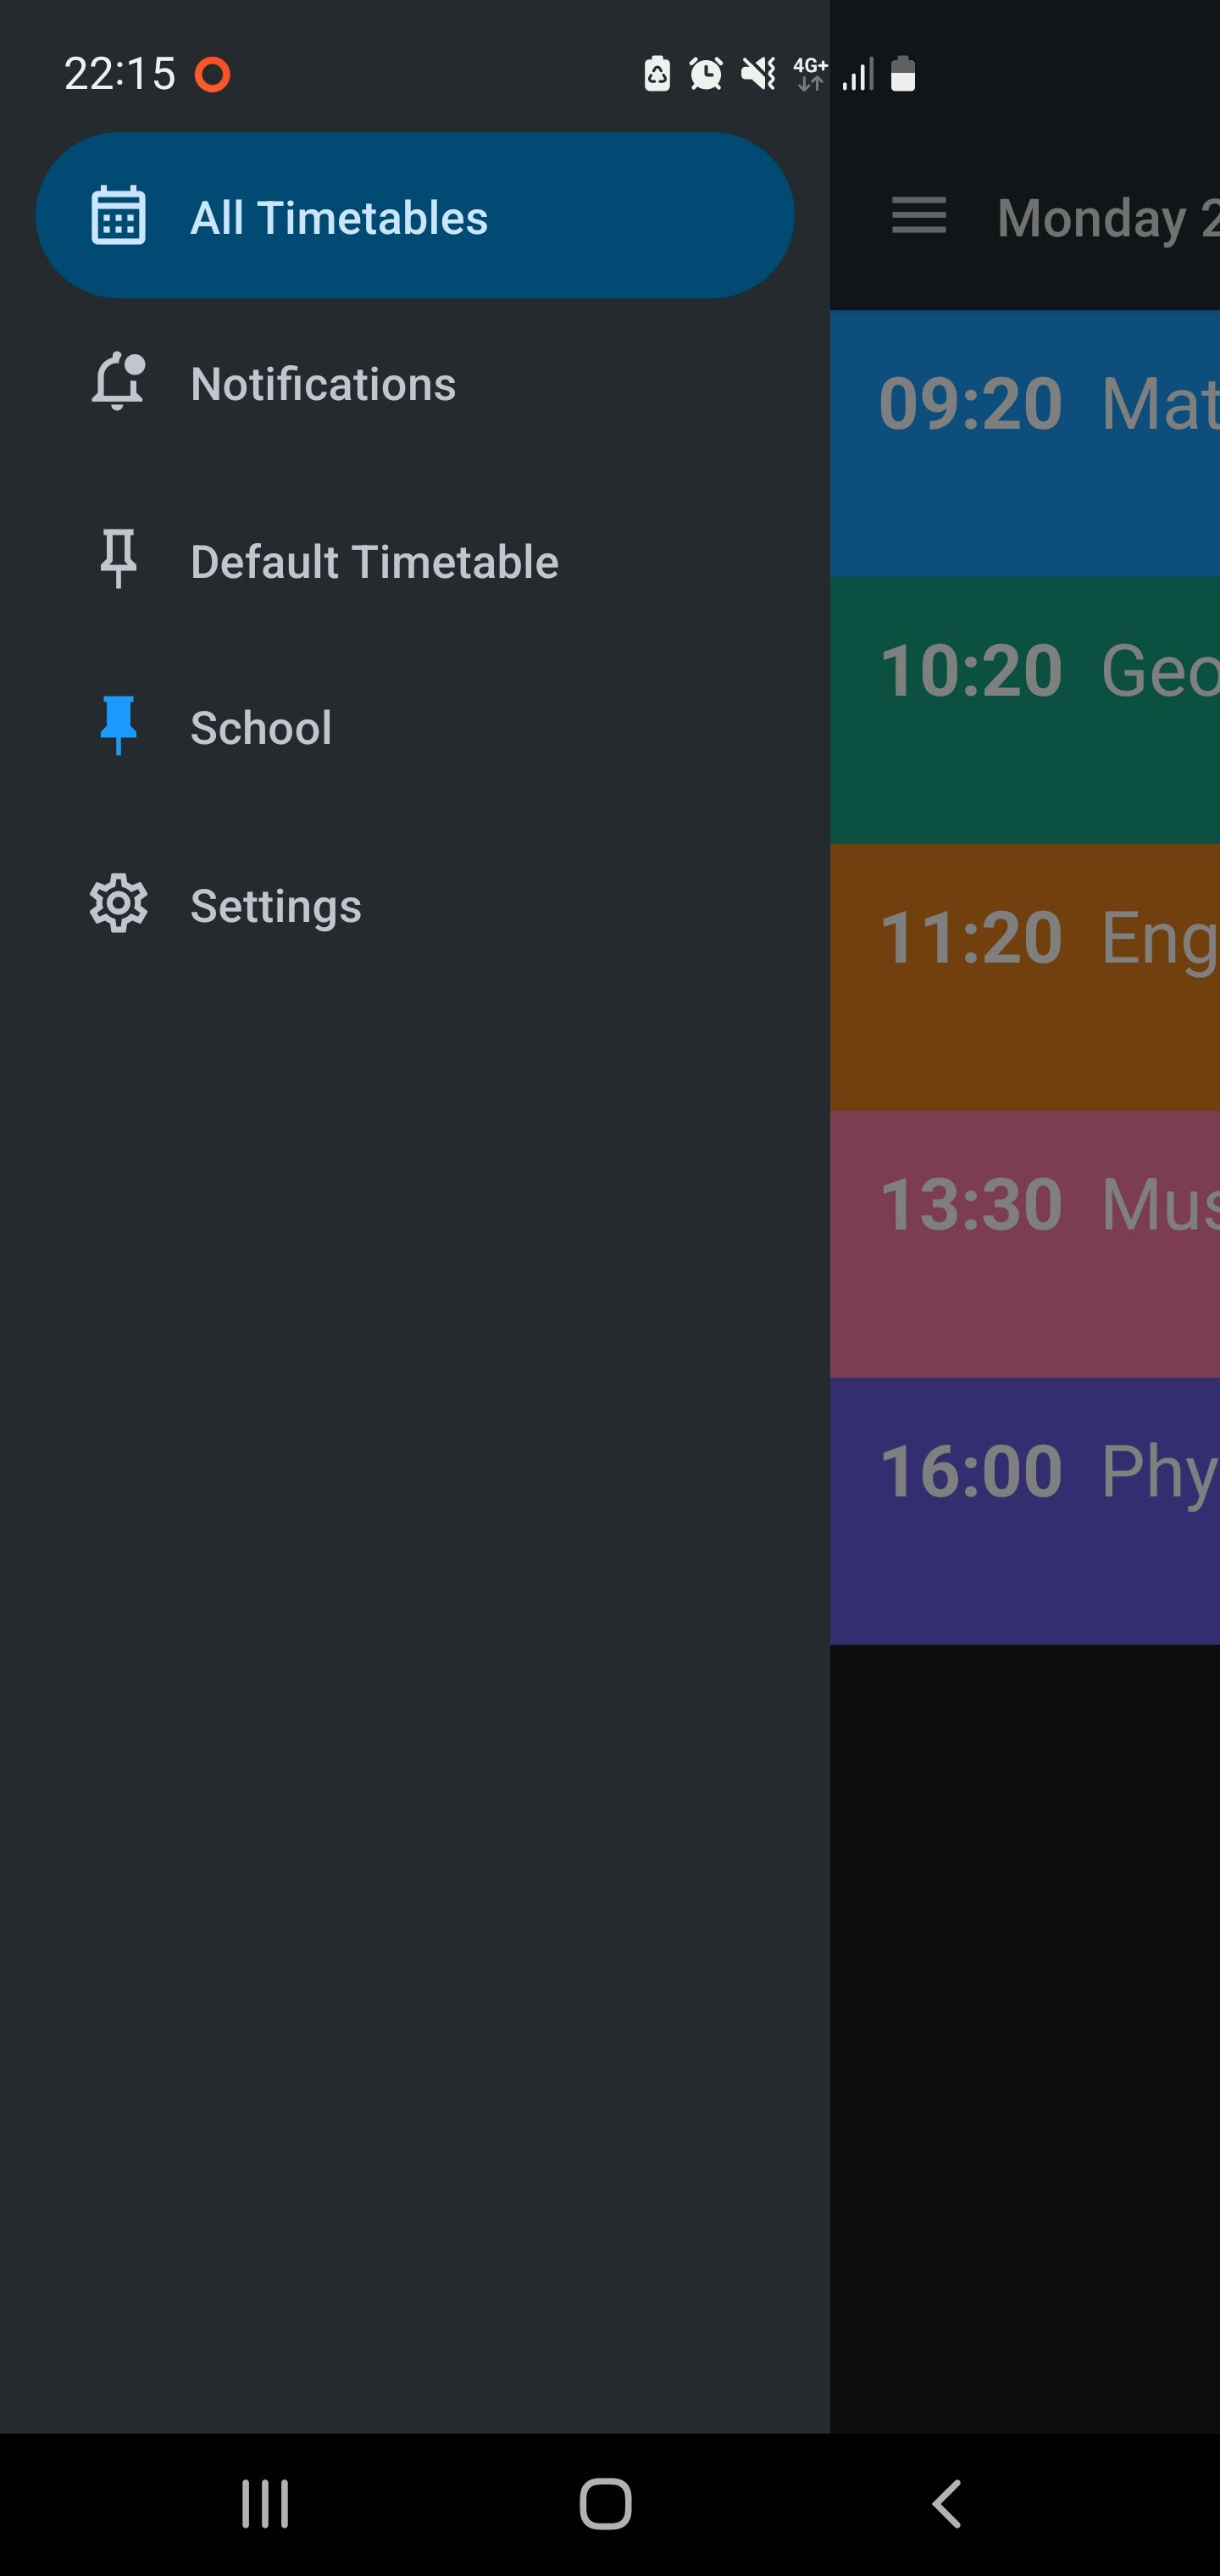This screenshot has width=1220, height=2576.
Task: Tap the bell icon for Notifications
Action: (x=118, y=382)
